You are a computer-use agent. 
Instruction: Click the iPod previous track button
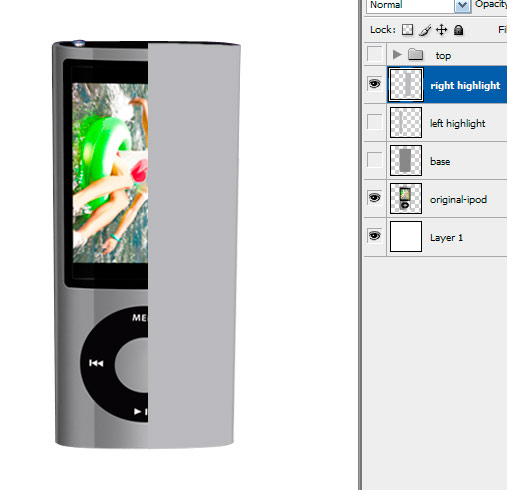coord(96,363)
